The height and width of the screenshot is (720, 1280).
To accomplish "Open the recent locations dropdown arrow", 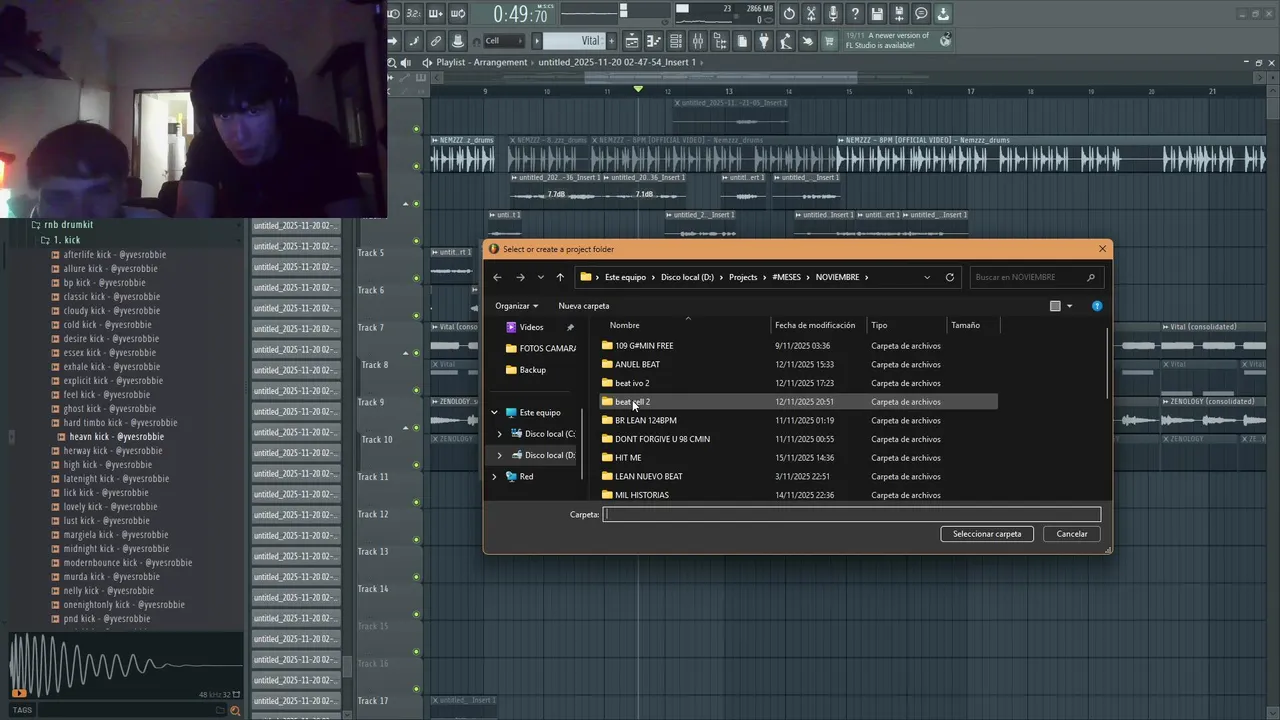I will [541, 277].
